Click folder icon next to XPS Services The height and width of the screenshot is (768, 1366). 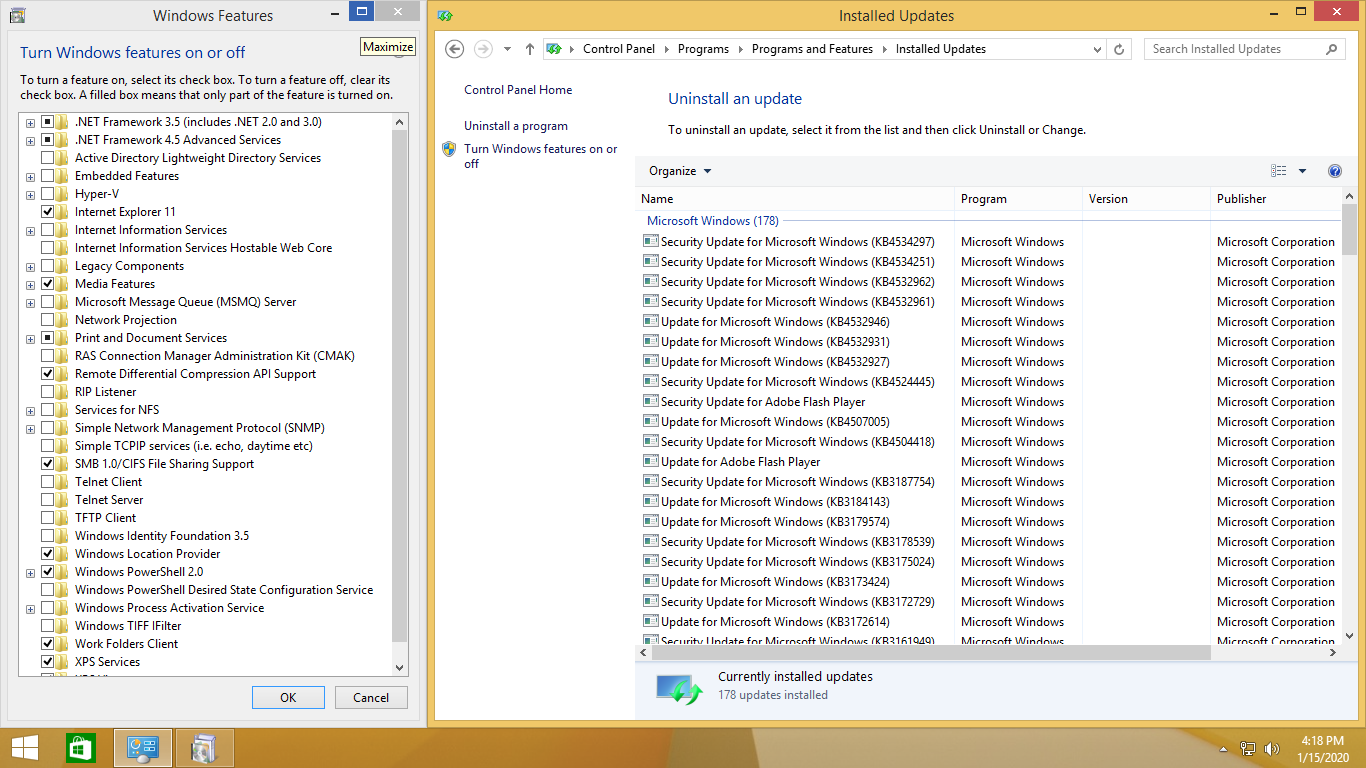point(63,662)
